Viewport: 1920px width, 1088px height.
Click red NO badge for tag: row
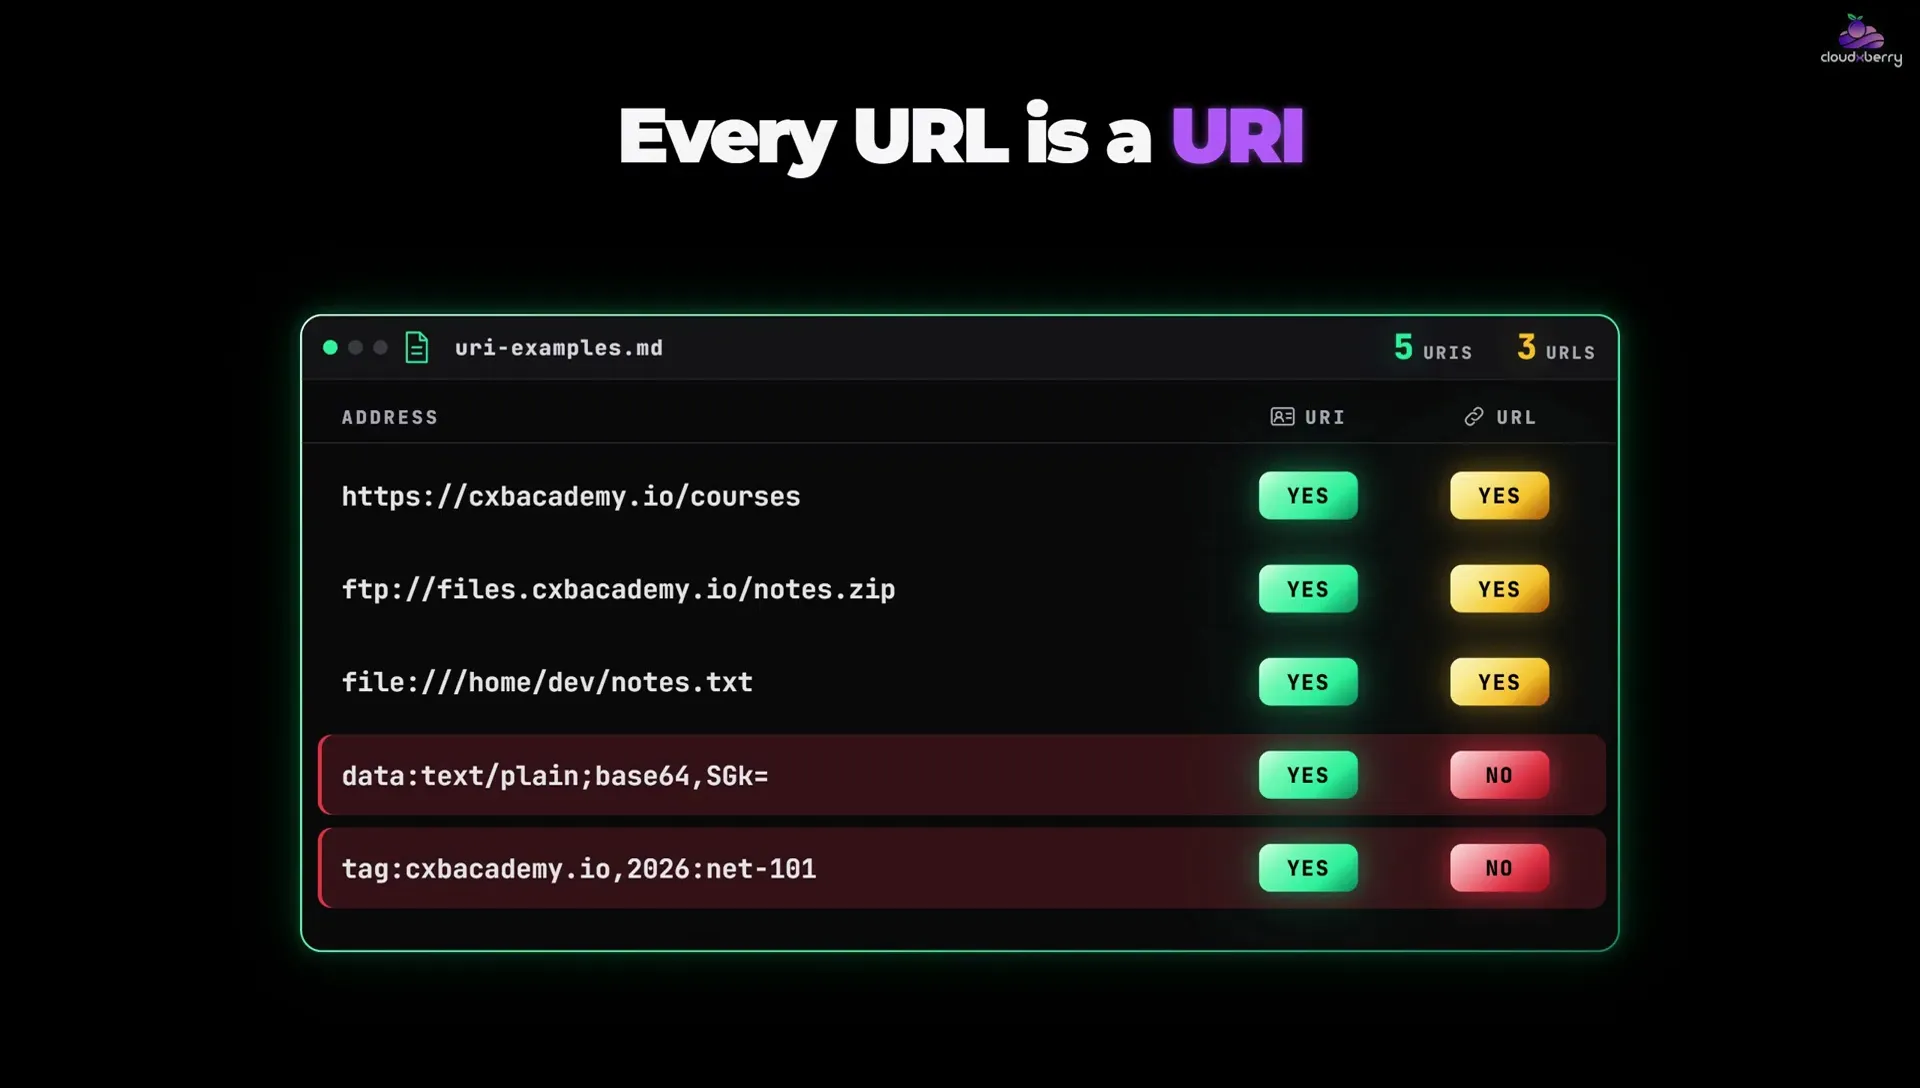1499,867
